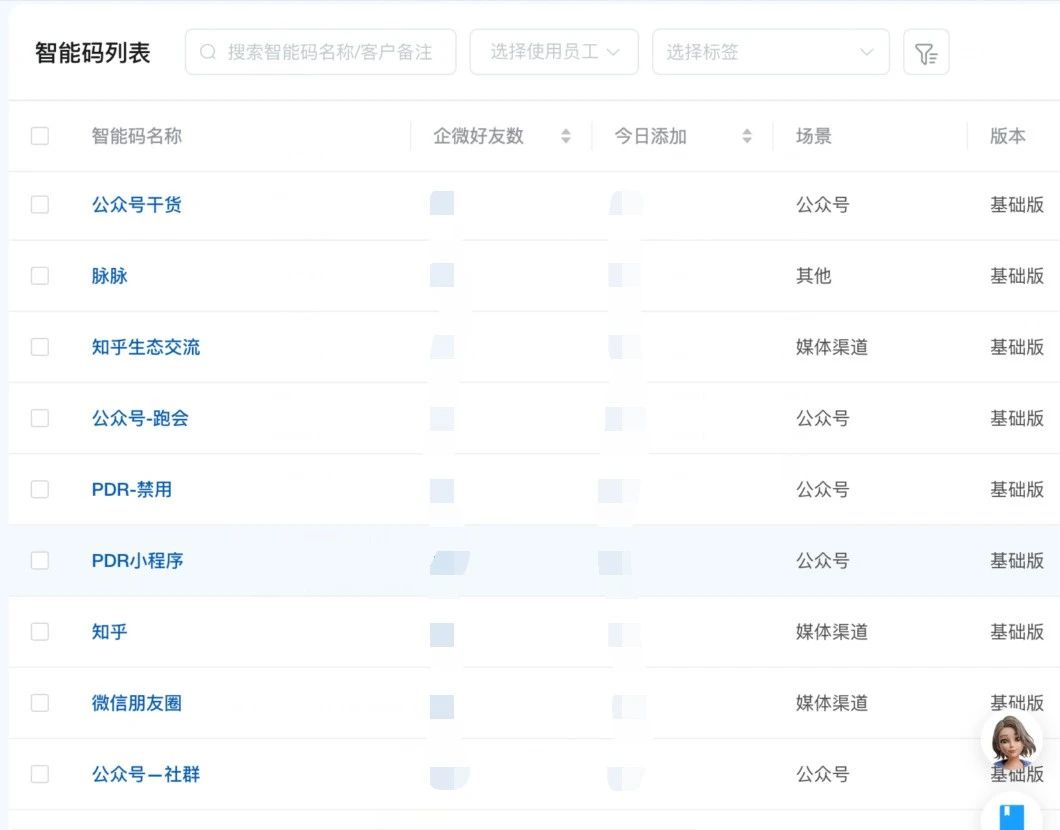Image resolution: width=1060 pixels, height=830 pixels.
Task: Click the 知乎 smart code link
Action: pyautogui.click(x=110, y=632)
